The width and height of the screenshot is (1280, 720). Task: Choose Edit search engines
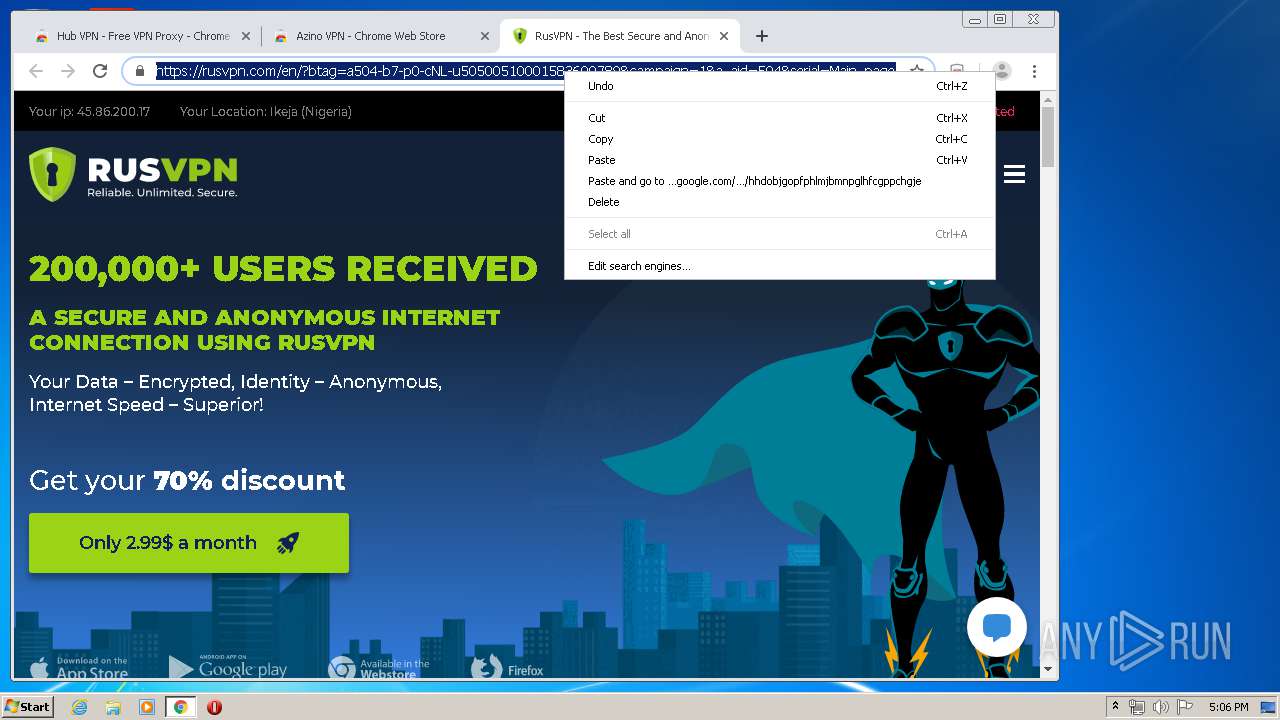point(779,266)
